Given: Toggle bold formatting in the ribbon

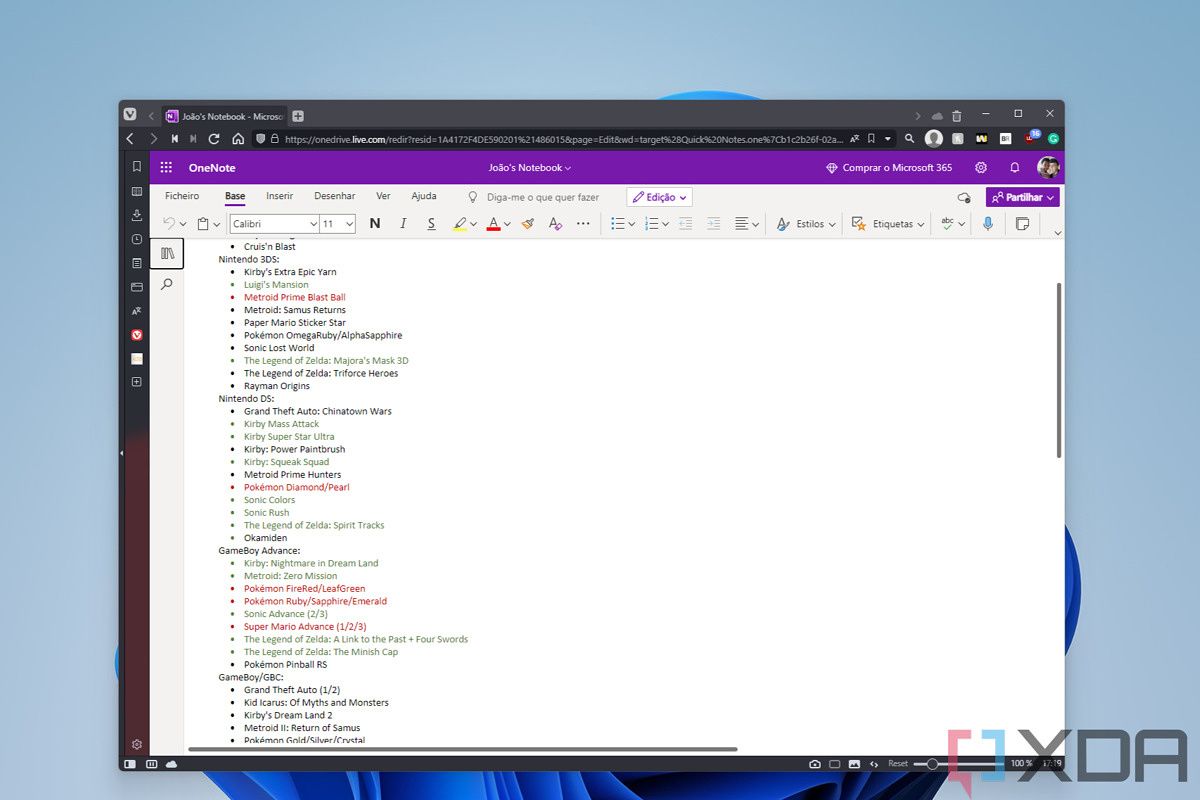Looking at the screenshot, I should click(375, 224).
